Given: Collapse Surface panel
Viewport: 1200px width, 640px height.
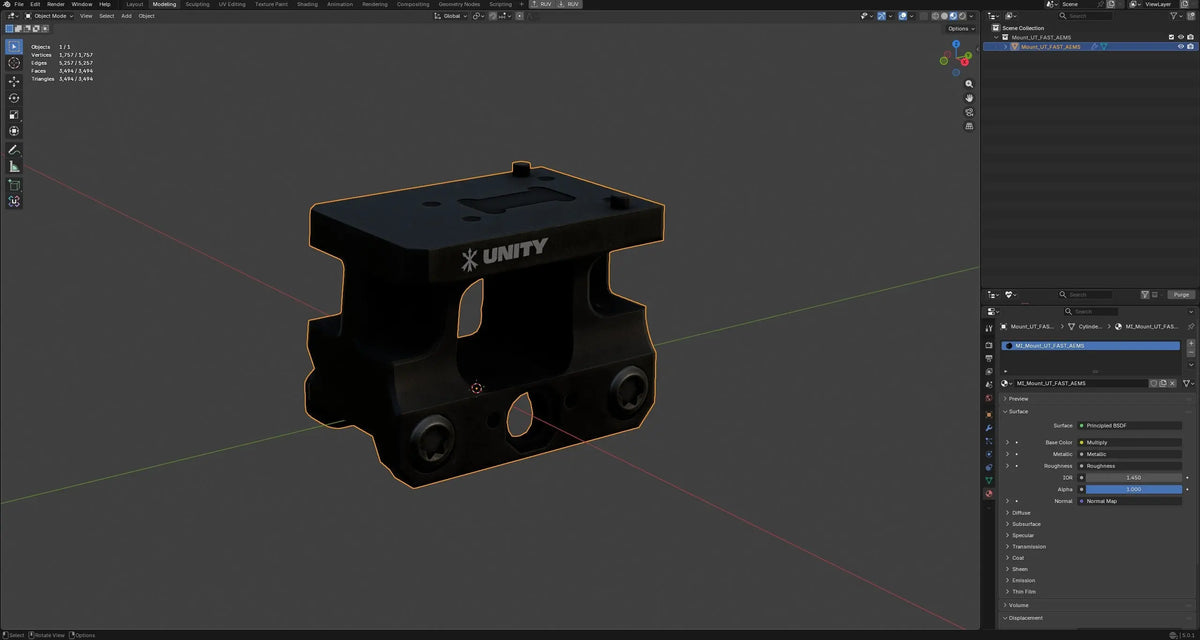Looking at the screenshot, I should [x=1017, y=411].
